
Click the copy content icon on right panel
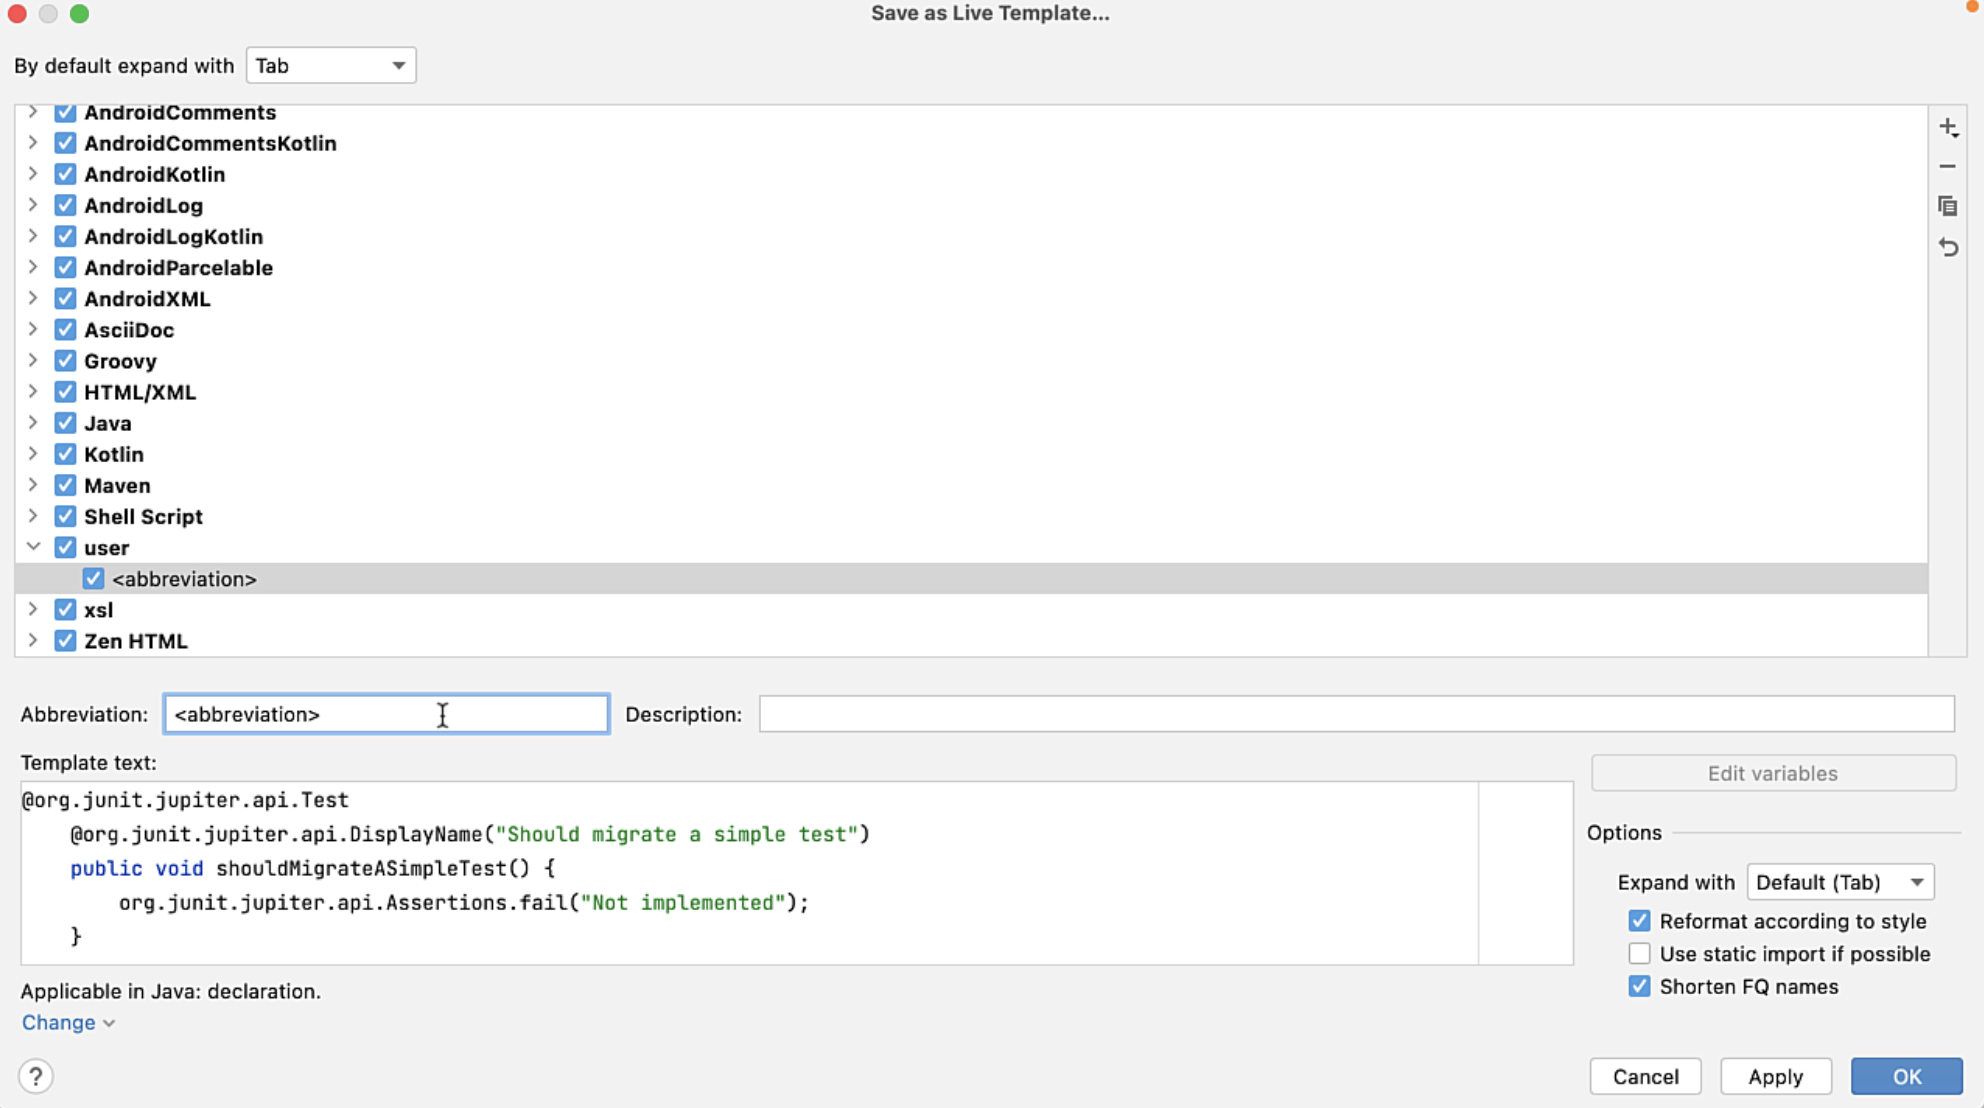click(1949, 206)
